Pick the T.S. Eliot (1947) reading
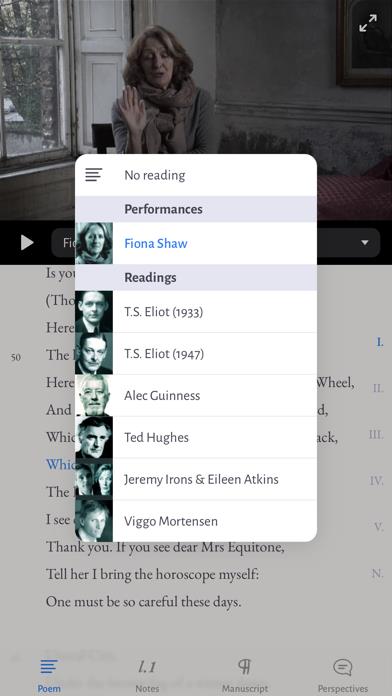The width and height of the screenshot is (392, 696). (196, 354)
